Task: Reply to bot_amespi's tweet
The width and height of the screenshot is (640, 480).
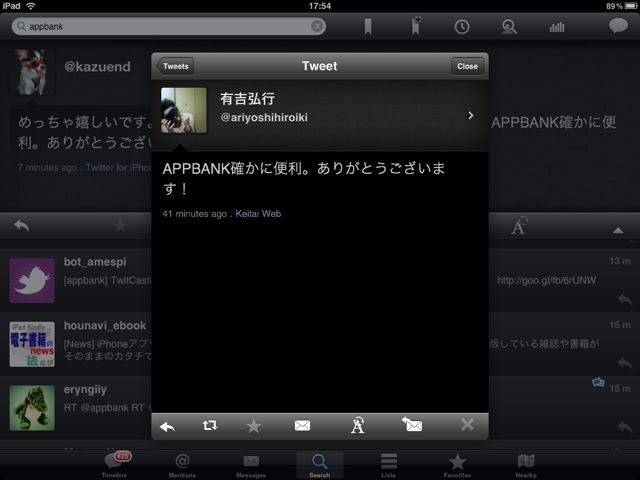Action: click(x=624, y=299)
